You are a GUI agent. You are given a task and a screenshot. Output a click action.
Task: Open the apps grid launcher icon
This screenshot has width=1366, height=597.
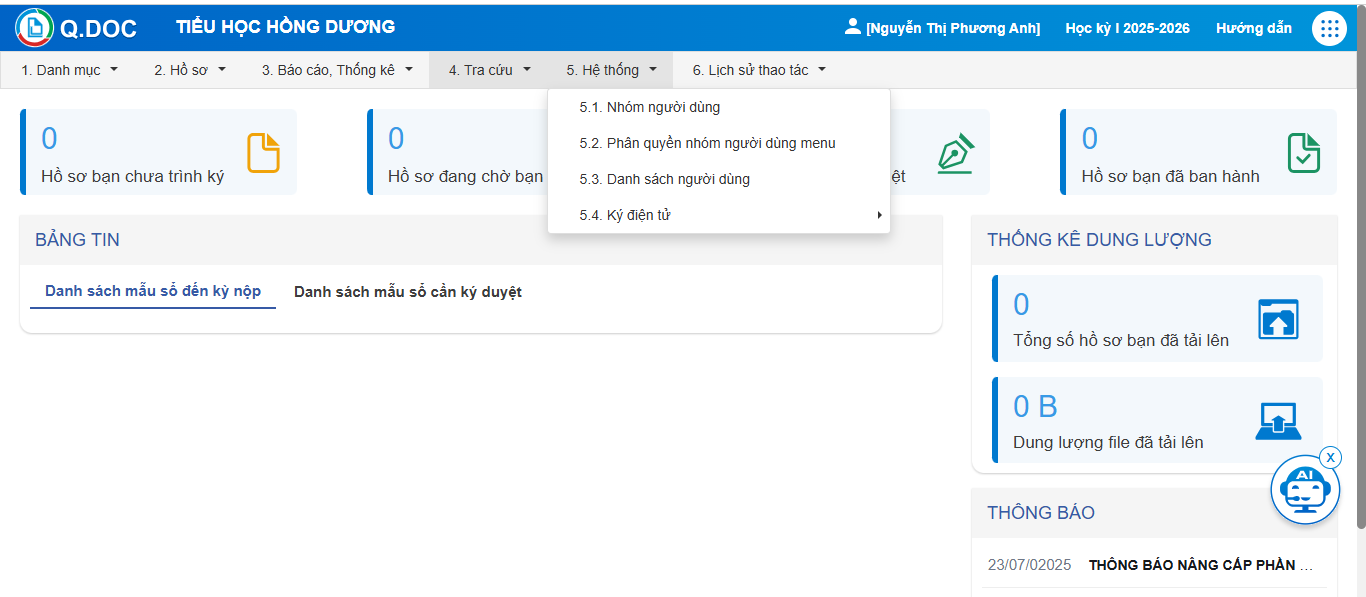point(1329,28)
